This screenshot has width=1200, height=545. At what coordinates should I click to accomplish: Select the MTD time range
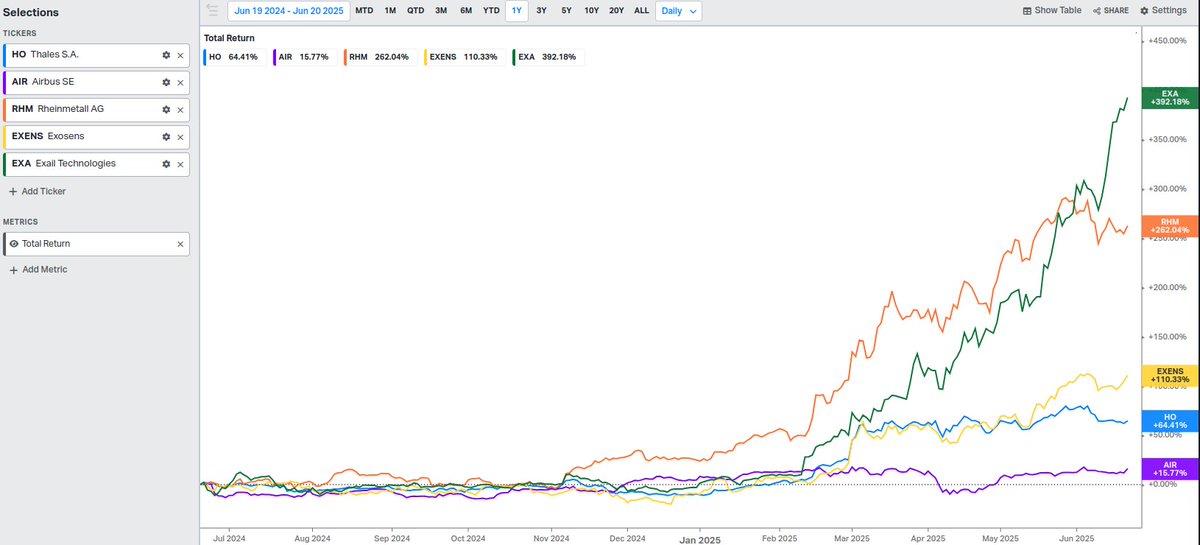coord(364,11)
